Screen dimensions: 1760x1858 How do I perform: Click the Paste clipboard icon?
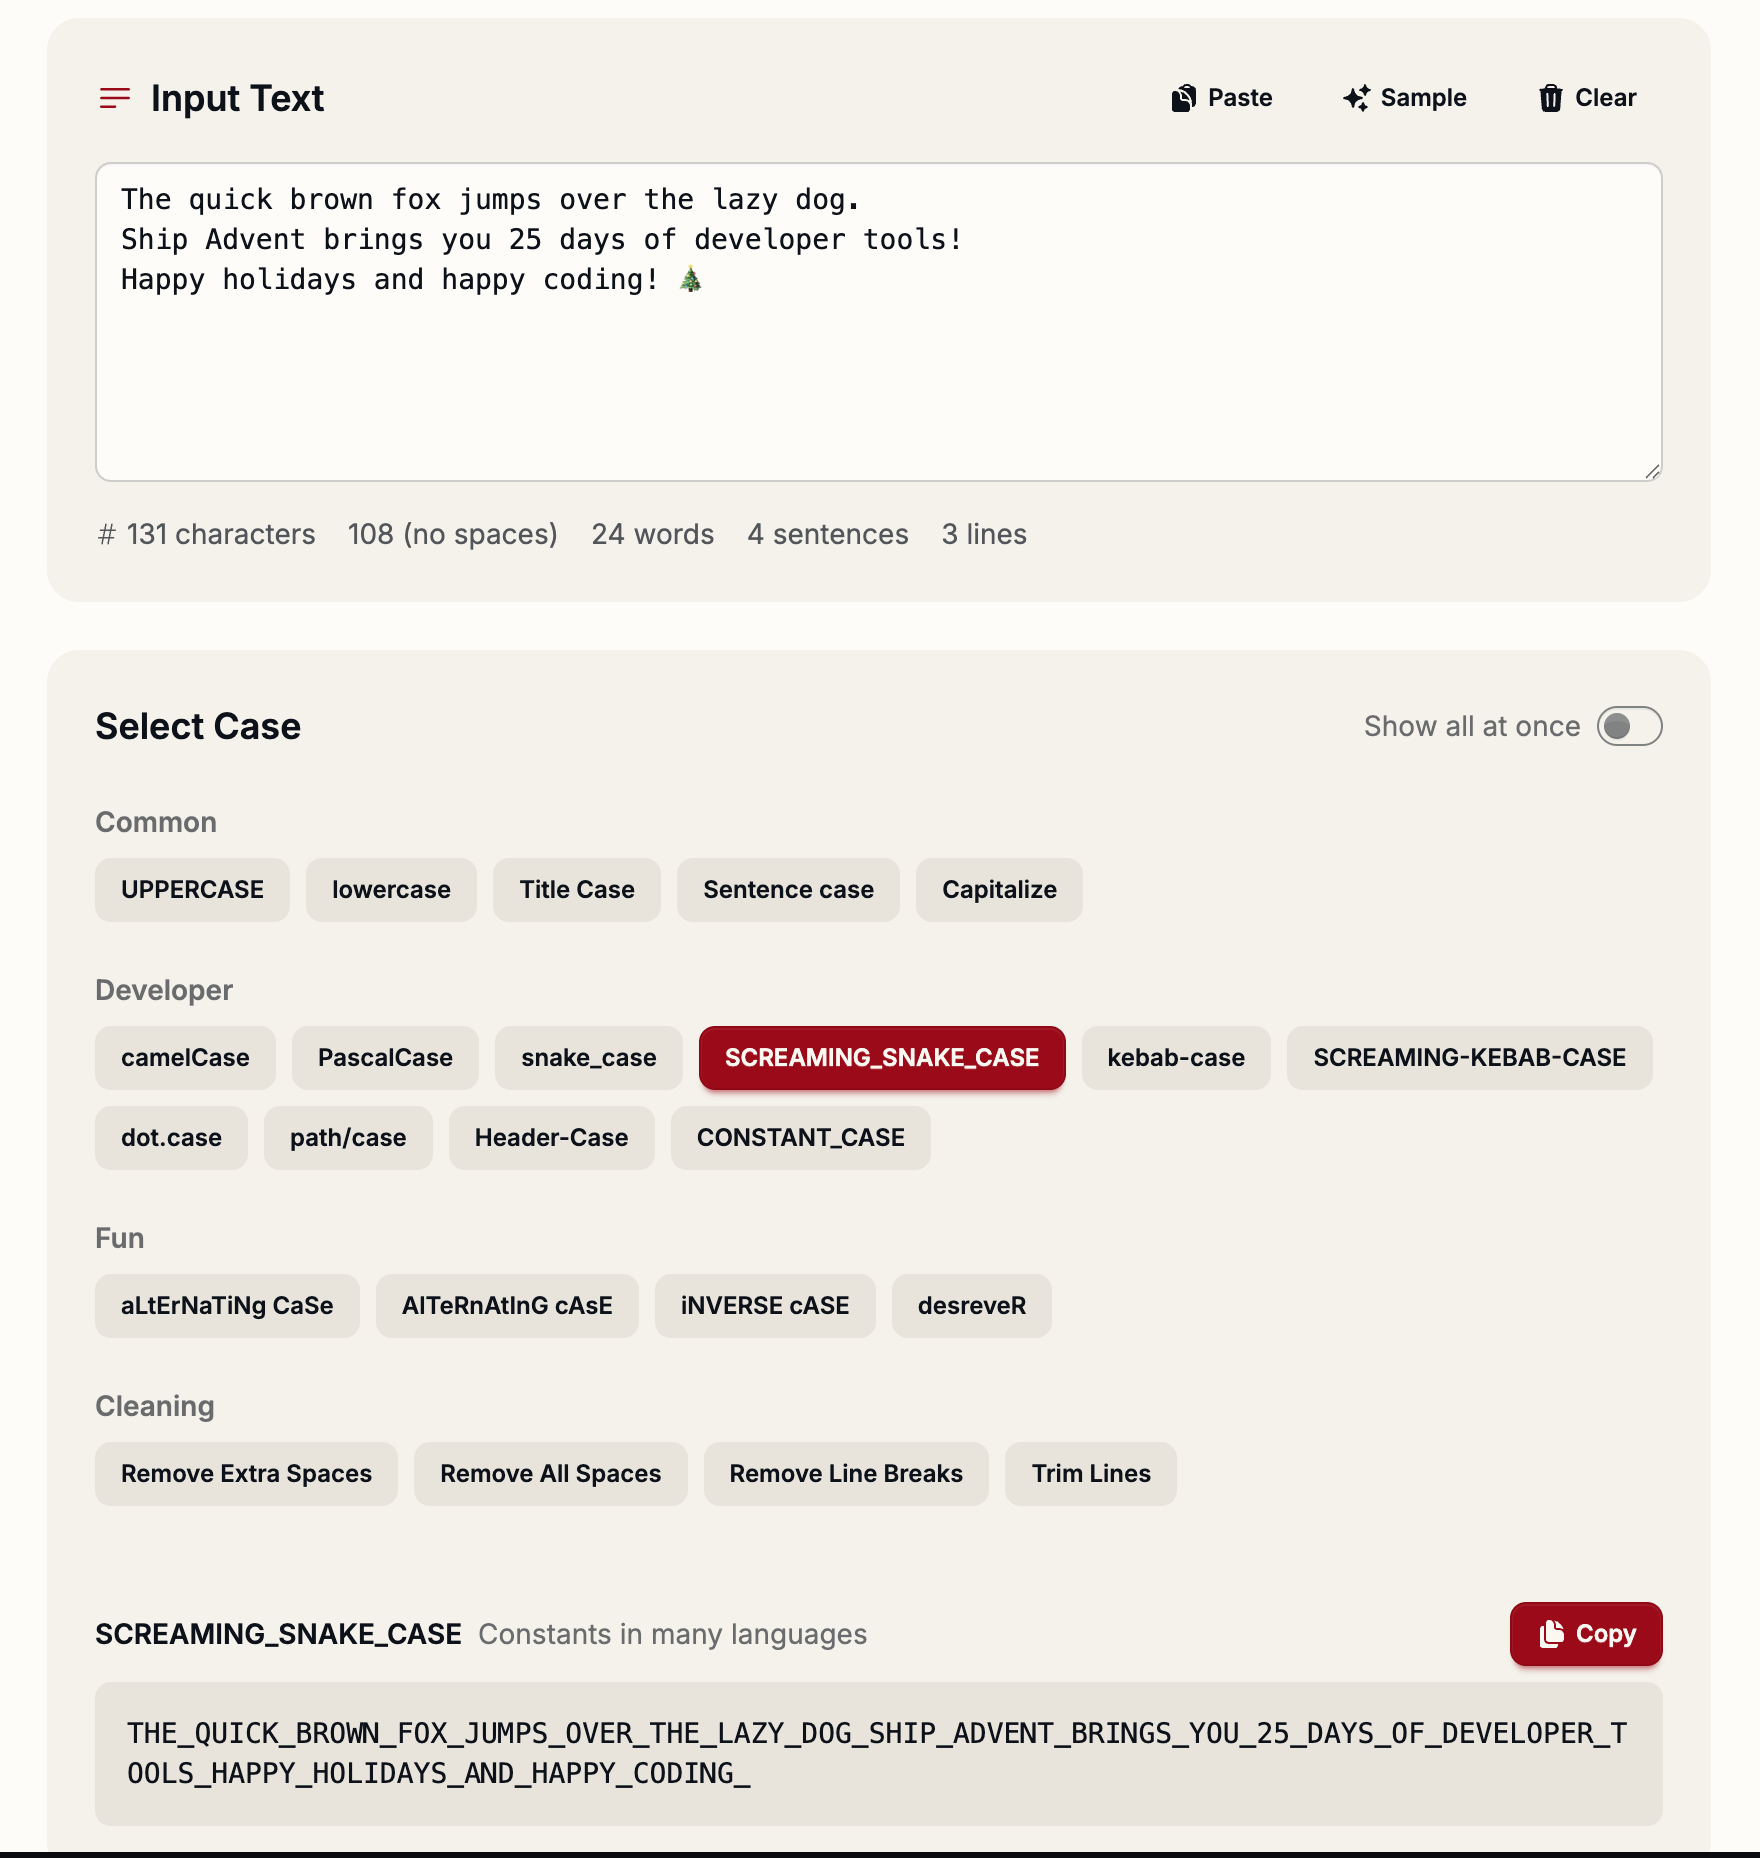coord(1183,97)
